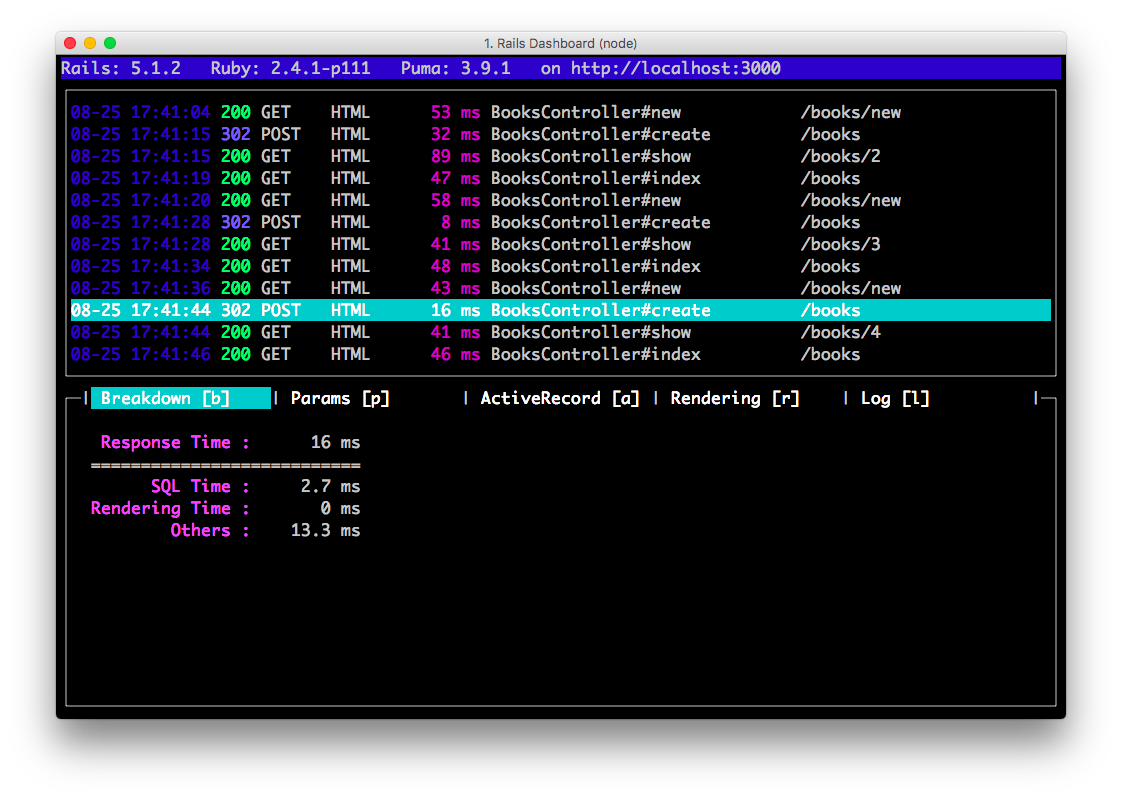Click the Ruby: 2.4.1-p111 version text
The width and height of the screenshot is (1122, 799).
tap(291, 69)
